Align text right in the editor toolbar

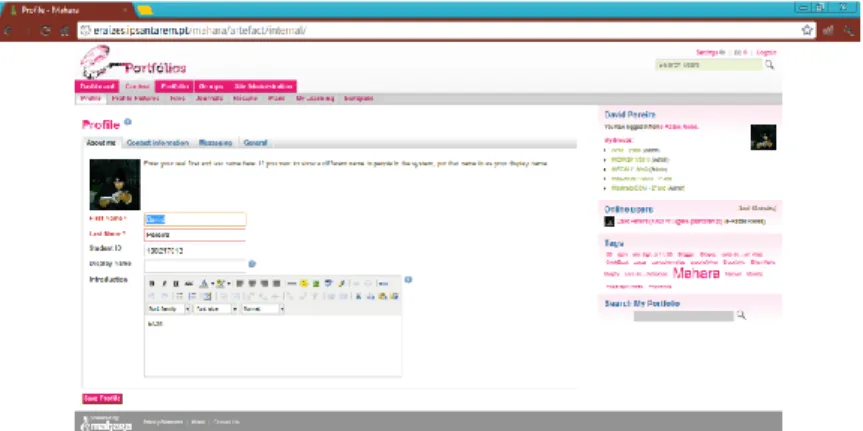click(x=265, y=283)
